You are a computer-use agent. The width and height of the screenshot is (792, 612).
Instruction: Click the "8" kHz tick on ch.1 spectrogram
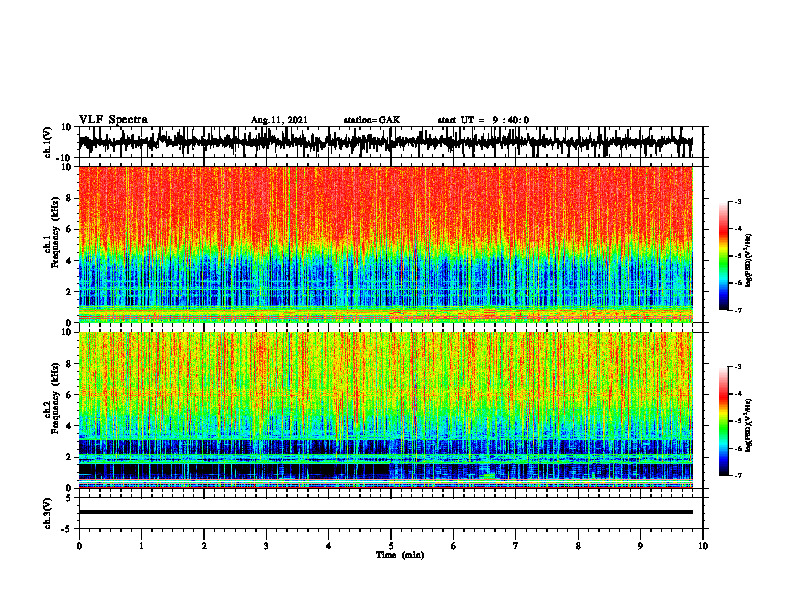point(69,198)
